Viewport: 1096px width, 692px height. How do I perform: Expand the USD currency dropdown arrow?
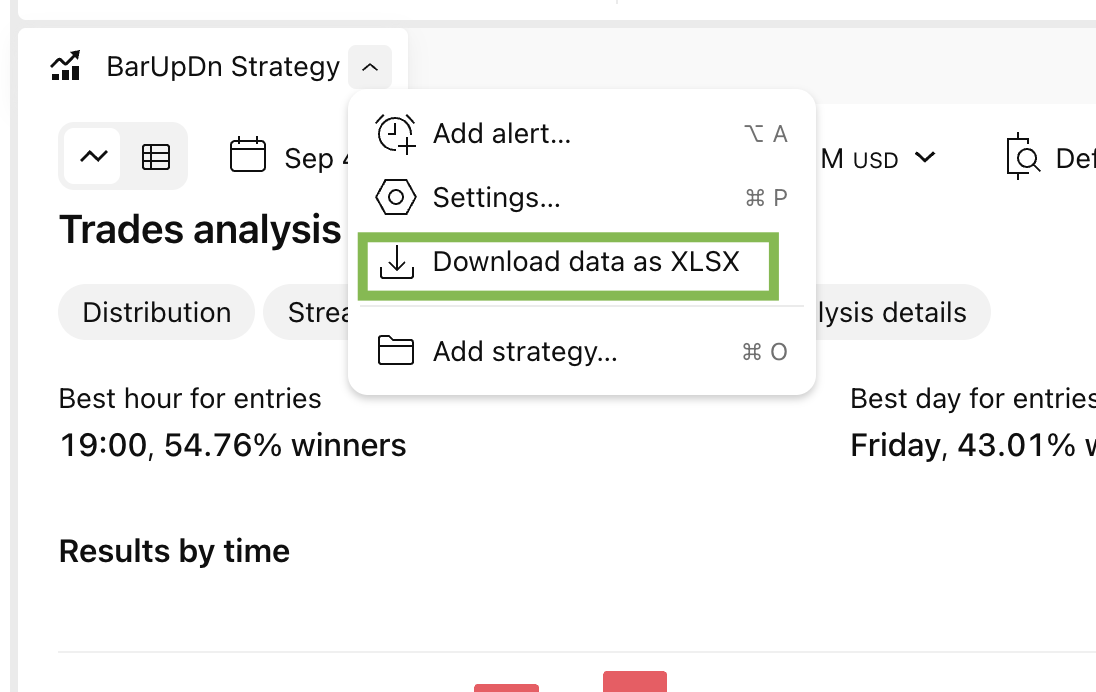(925, 157)
